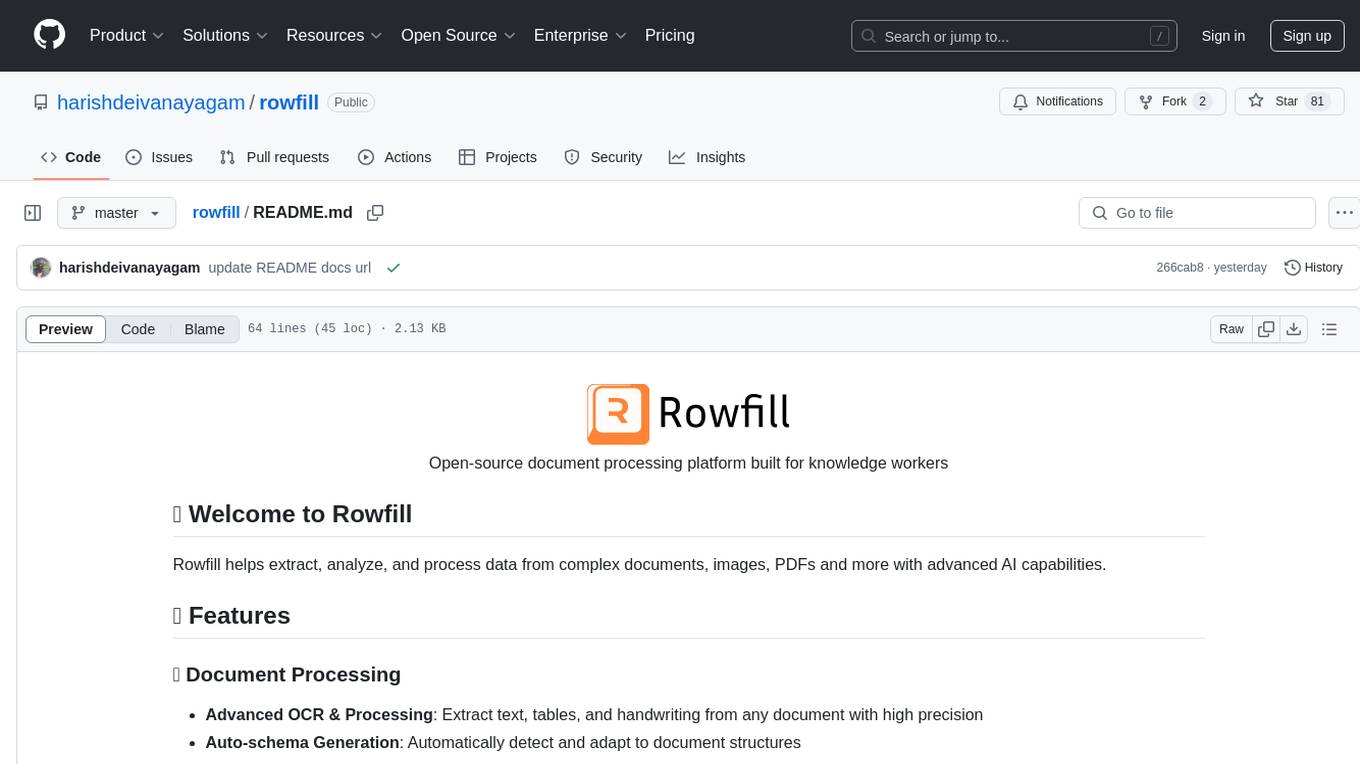Click the Document Processing heading

point(287,674)
